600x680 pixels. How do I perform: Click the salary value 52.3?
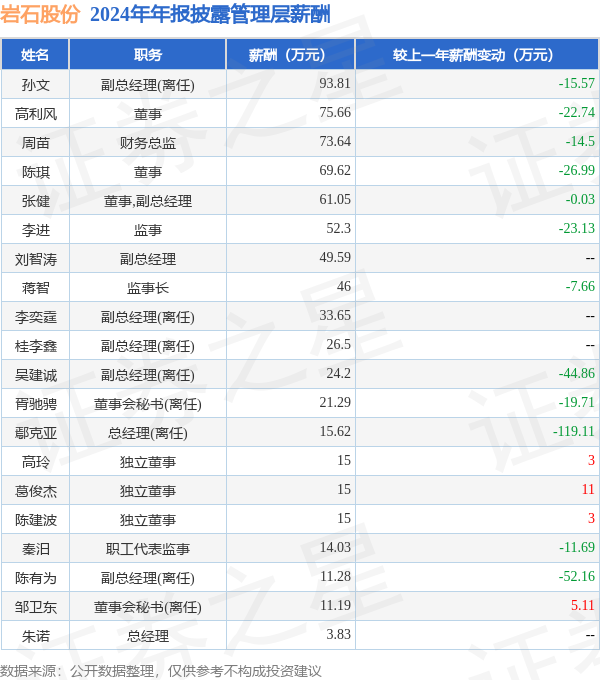[x=338, y=229]
